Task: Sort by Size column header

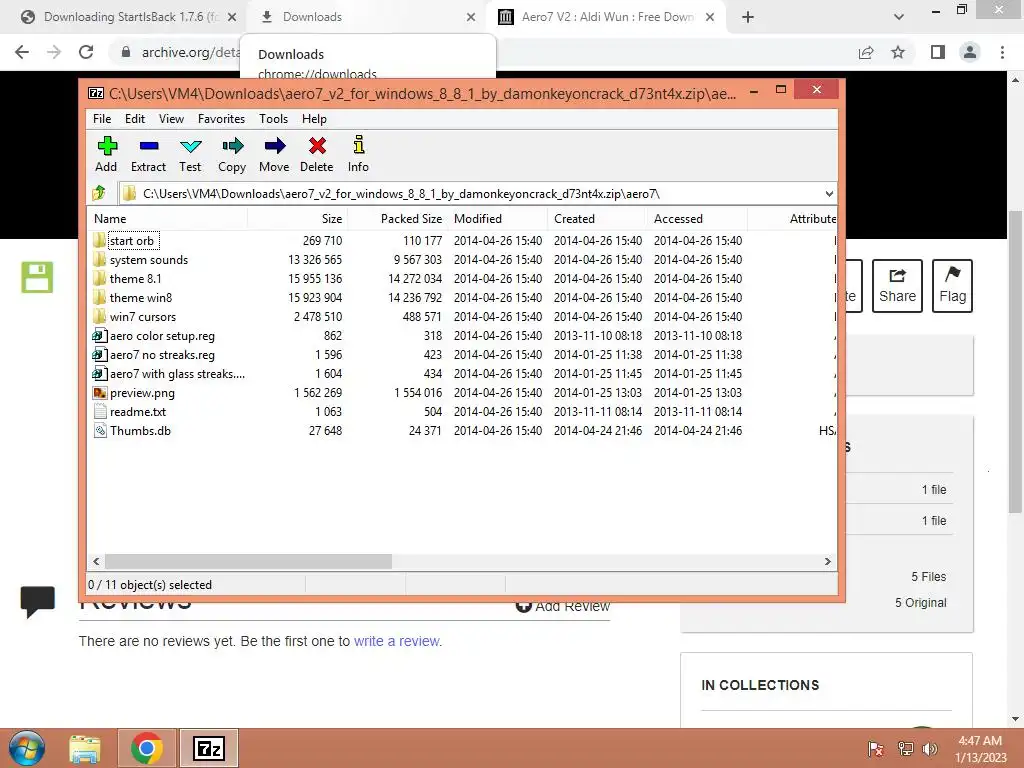Action: pos(298,219)
